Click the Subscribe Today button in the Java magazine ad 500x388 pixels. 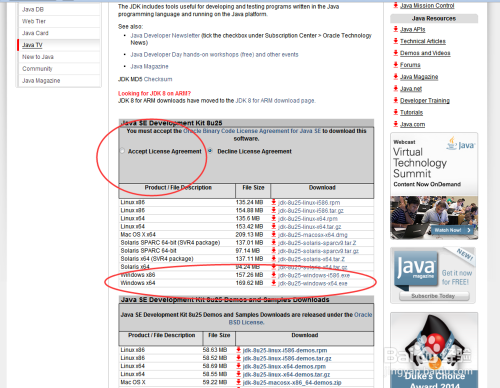(x=433, y=296)
